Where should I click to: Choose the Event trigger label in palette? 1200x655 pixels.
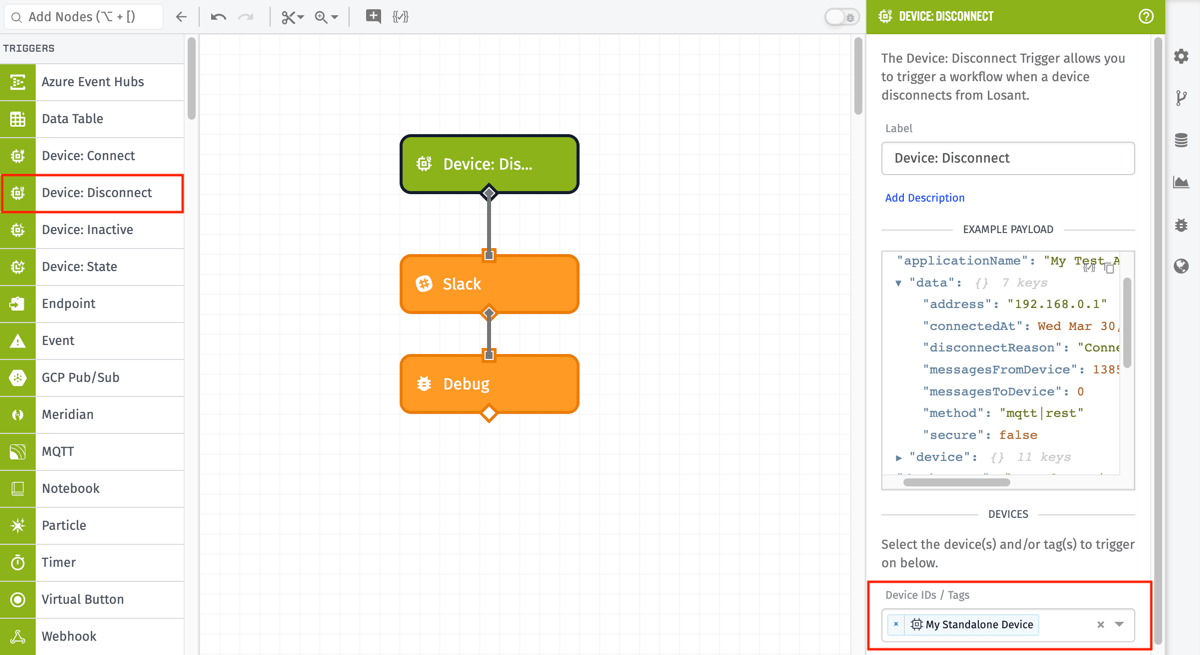coord(58,341)
